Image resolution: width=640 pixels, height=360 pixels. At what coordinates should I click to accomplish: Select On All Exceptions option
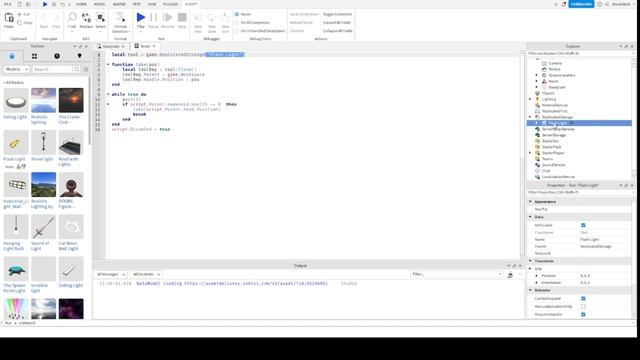pyautogui.click(x=237, y=22)
